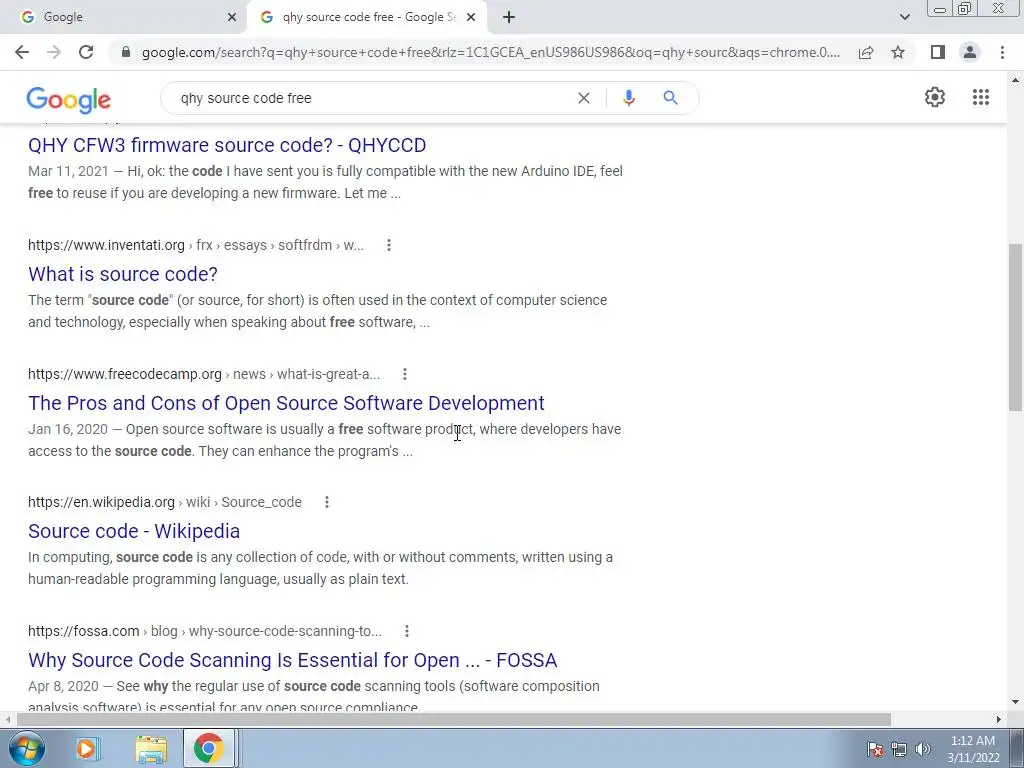Open Pros and Cons of Open Source link
The height and width of the screenshot is (768, 1024).
tap(286, 403)
